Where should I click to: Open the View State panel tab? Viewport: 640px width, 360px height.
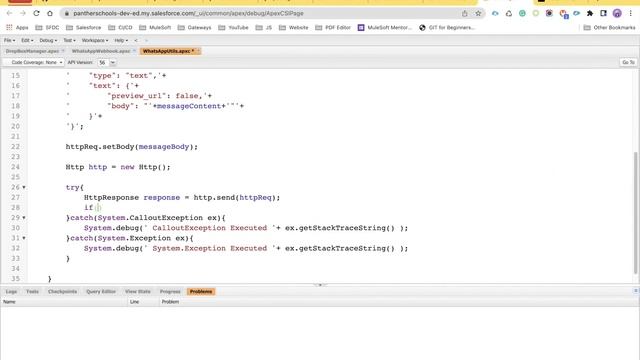[x=138, y=291]
